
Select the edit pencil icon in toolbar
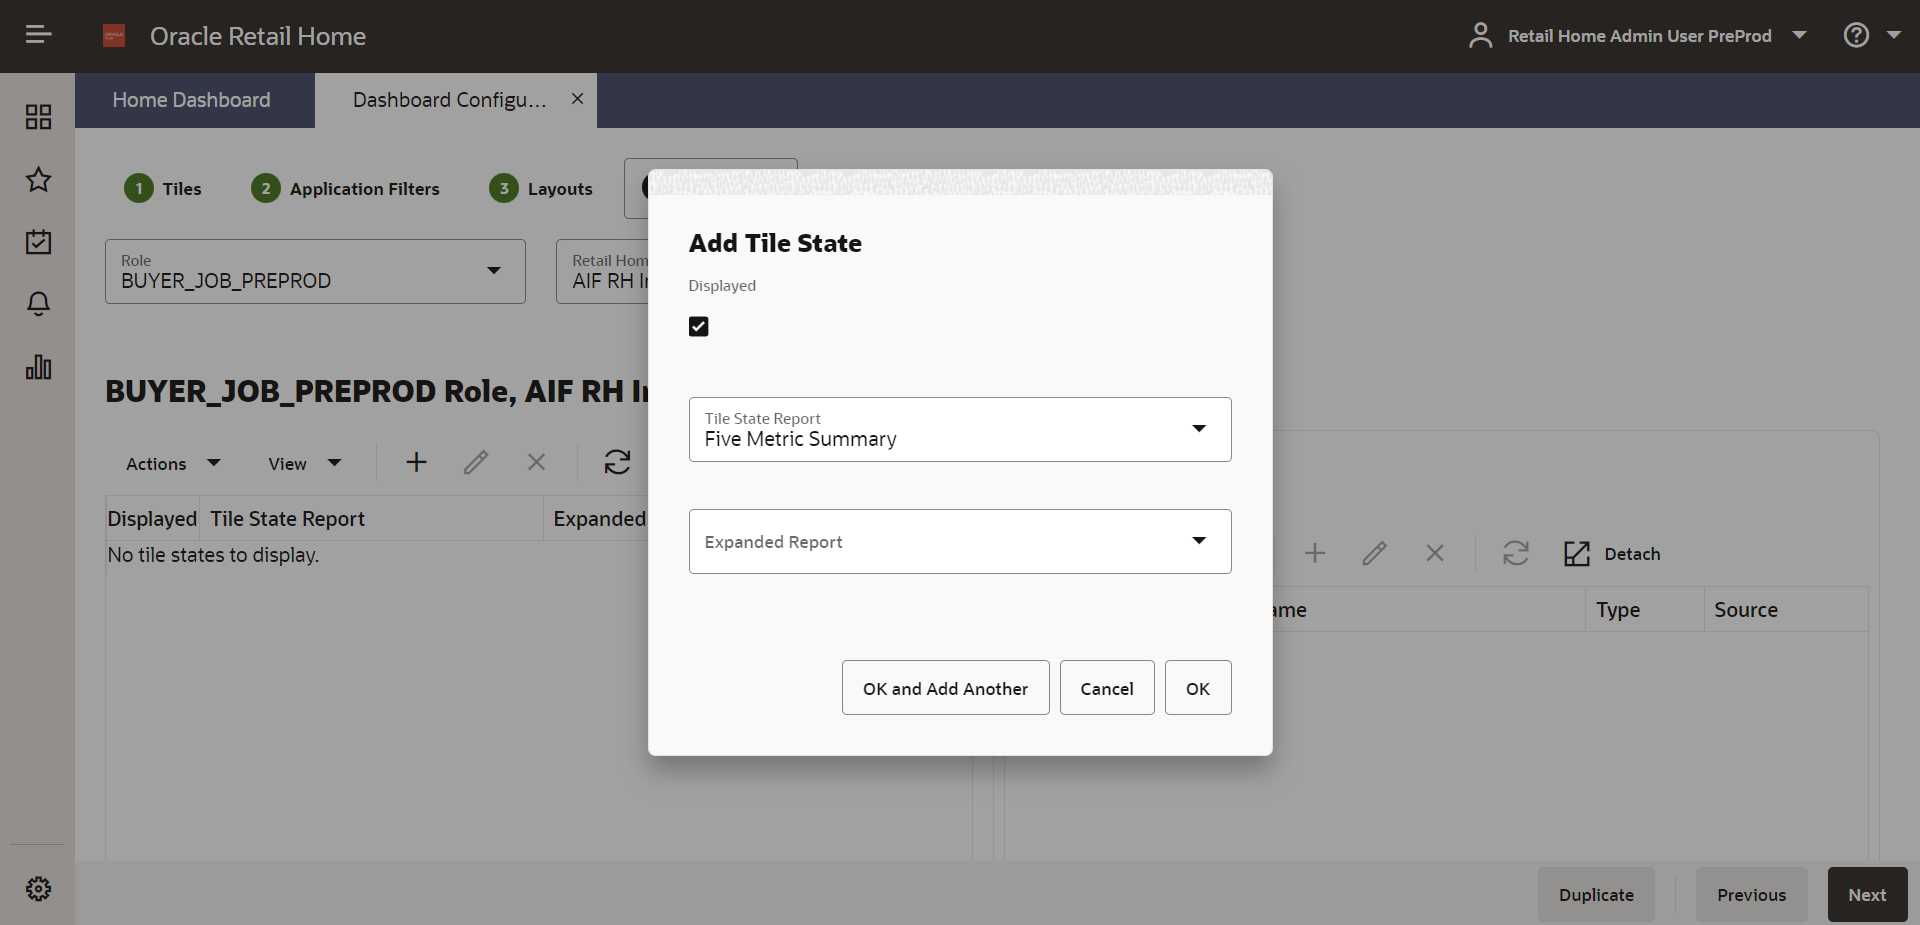point(476,462)
